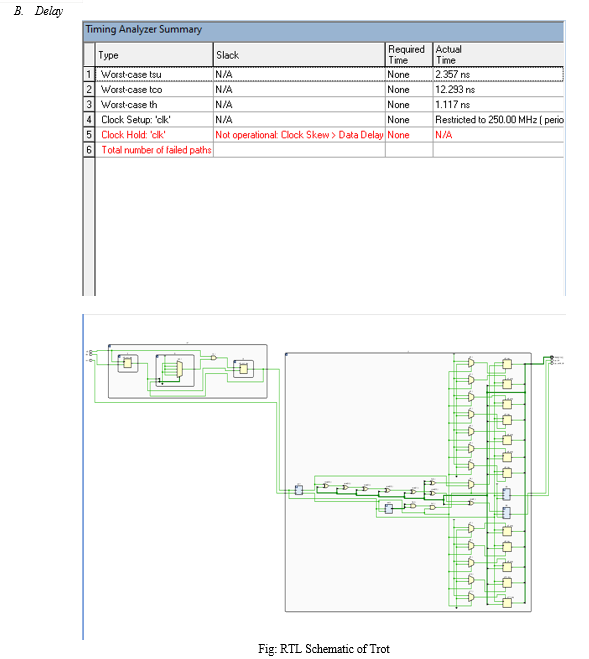
Task: Select 'Total number of failed paths' row
Action: 330,150
